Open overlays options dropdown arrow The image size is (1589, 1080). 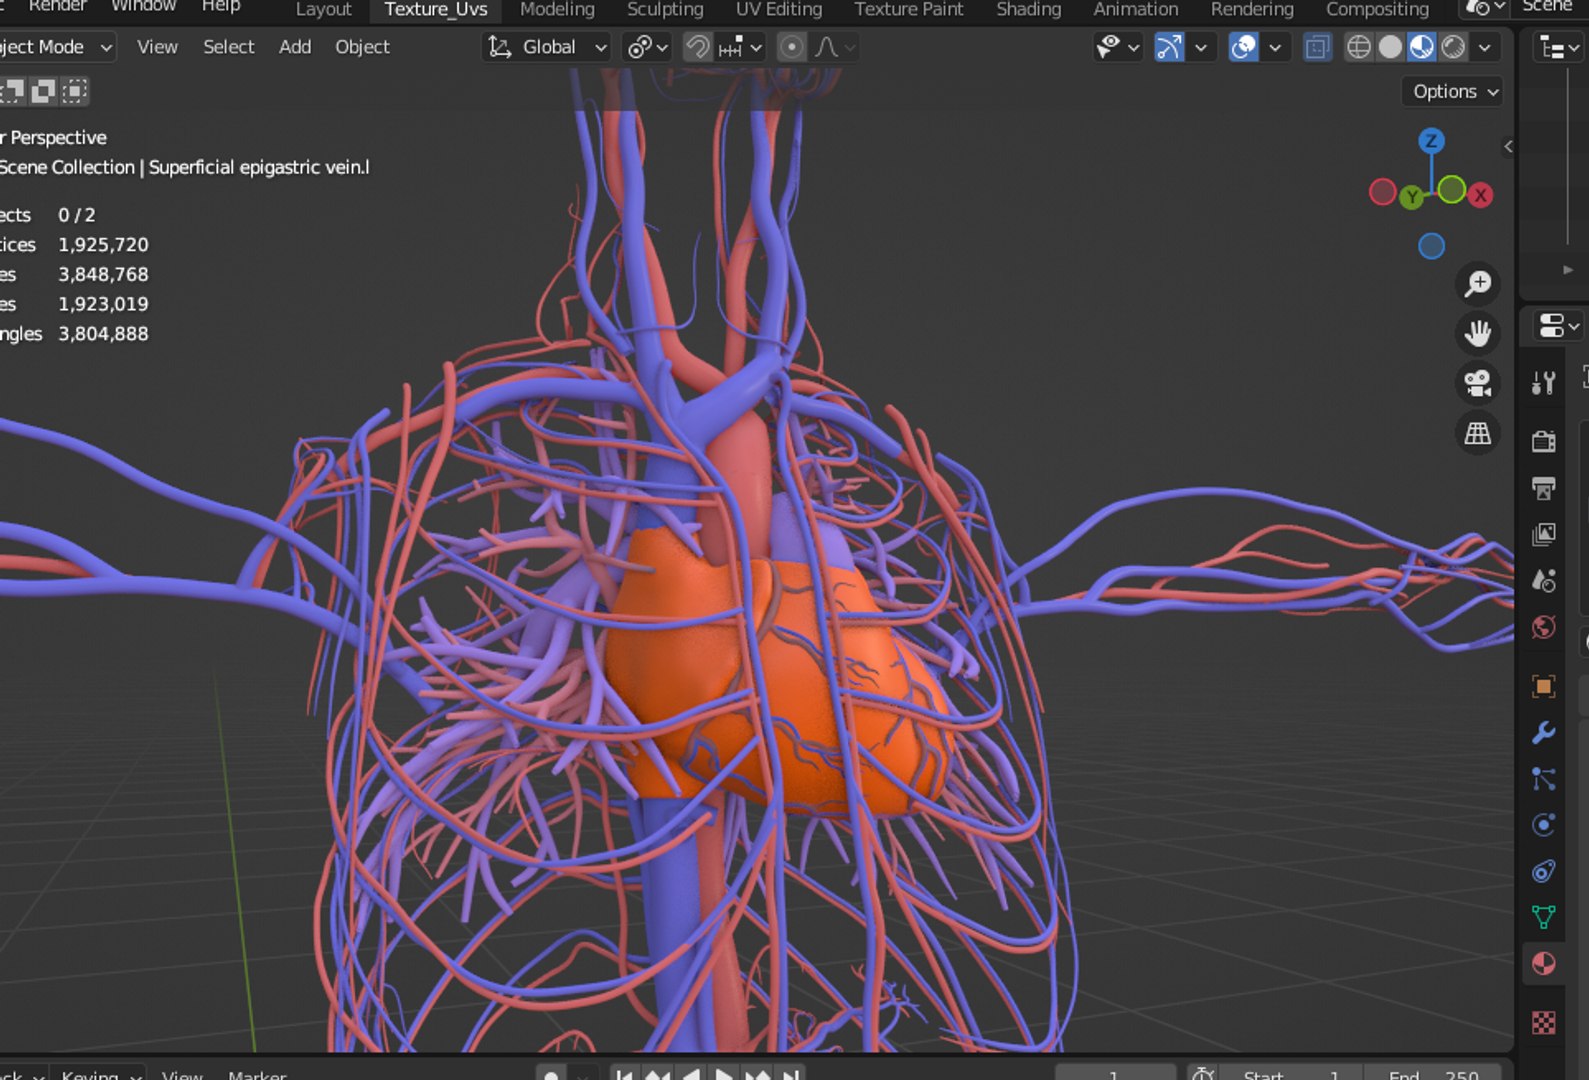(x=1275, y=47)
